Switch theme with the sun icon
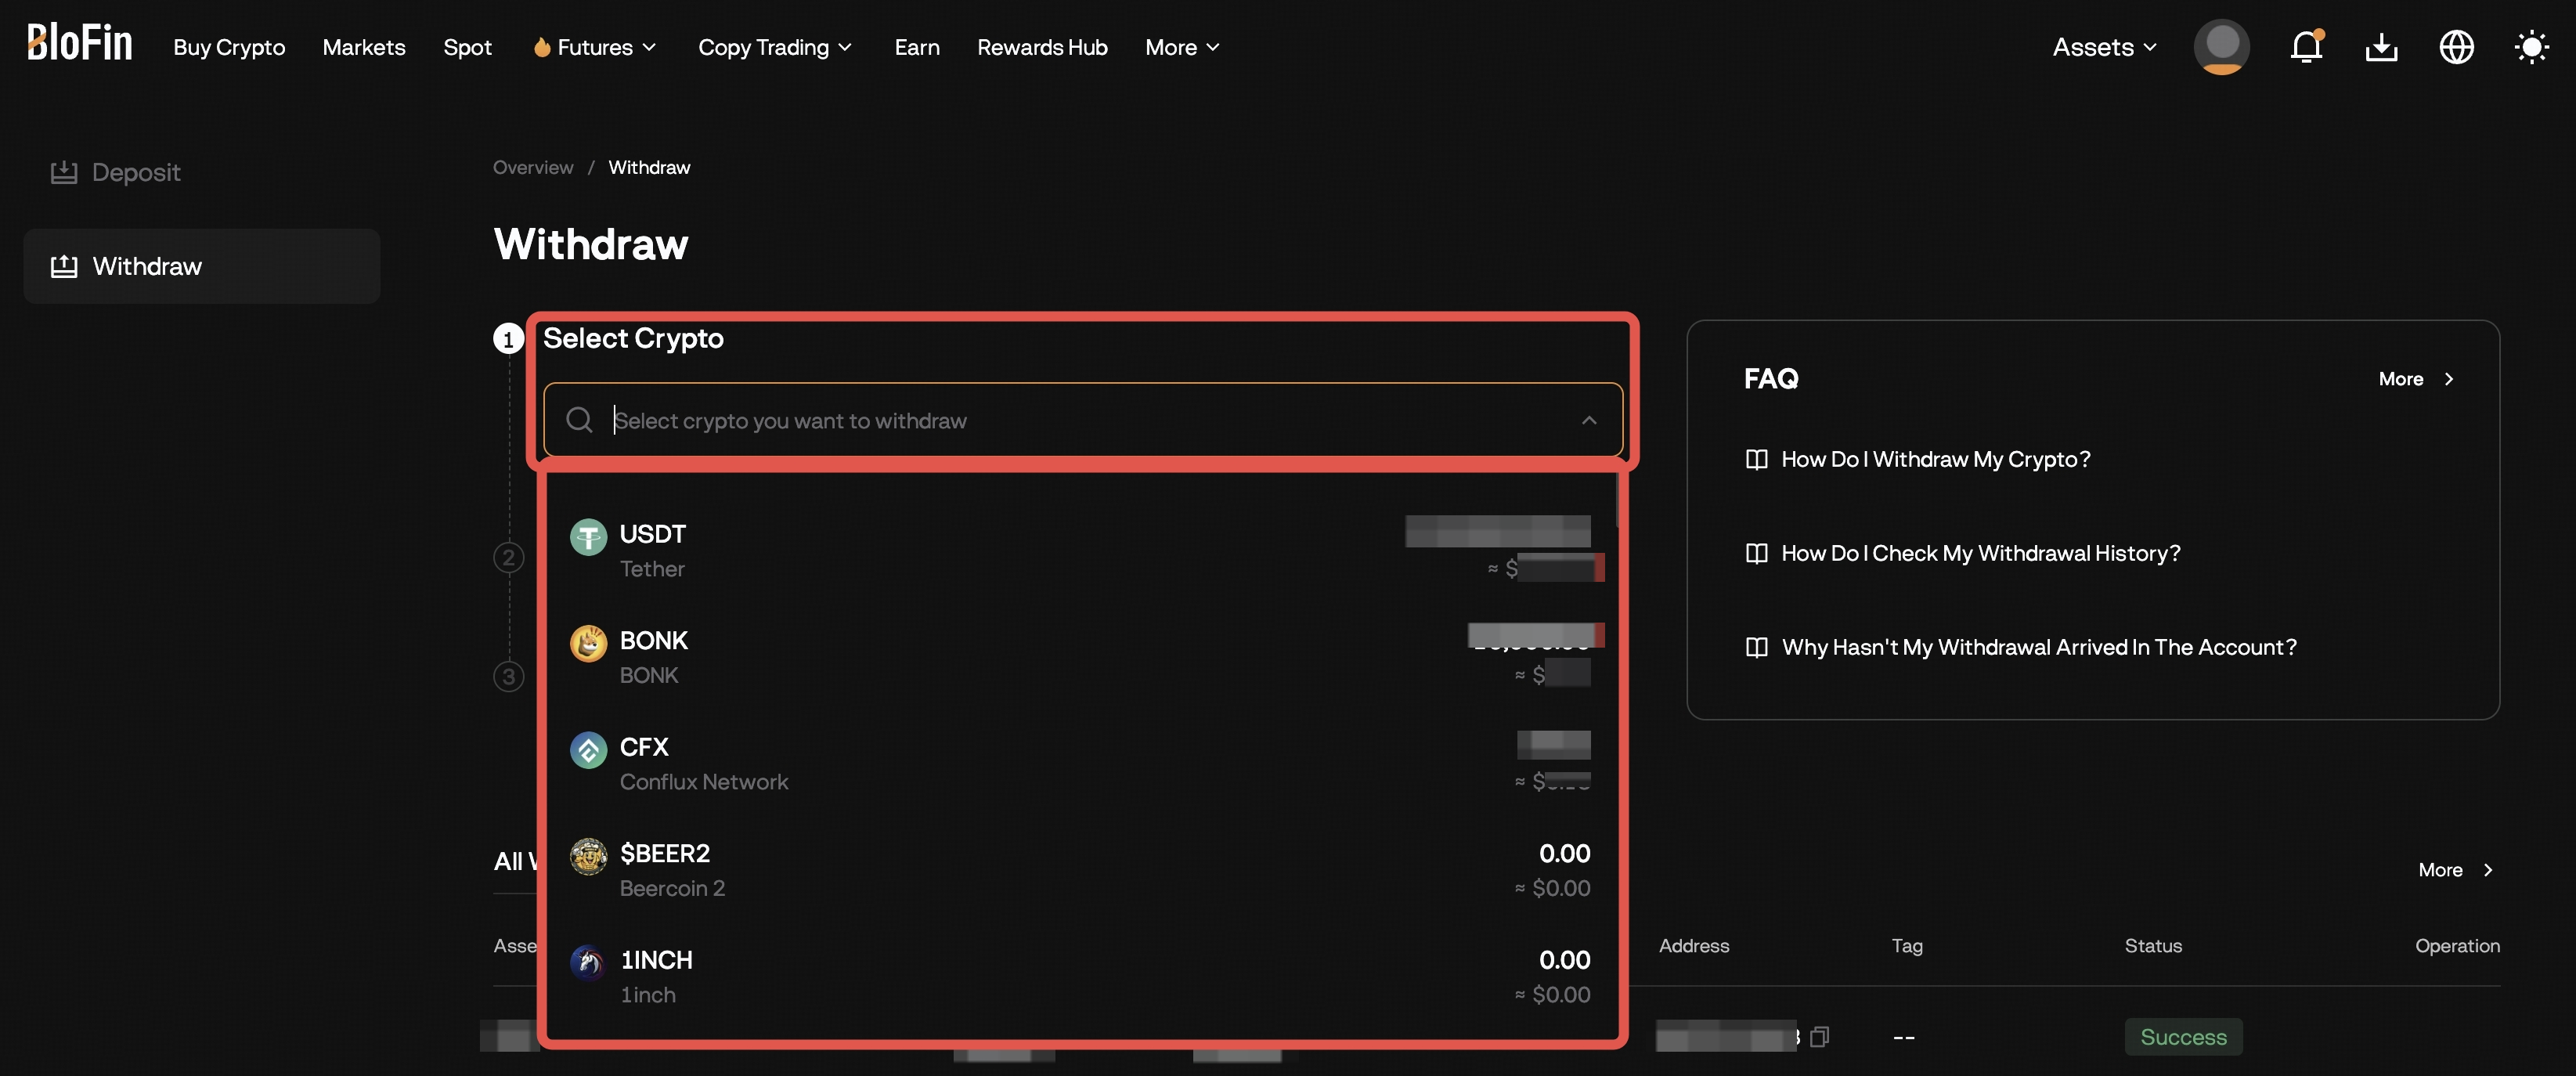 pos(2532,46)
